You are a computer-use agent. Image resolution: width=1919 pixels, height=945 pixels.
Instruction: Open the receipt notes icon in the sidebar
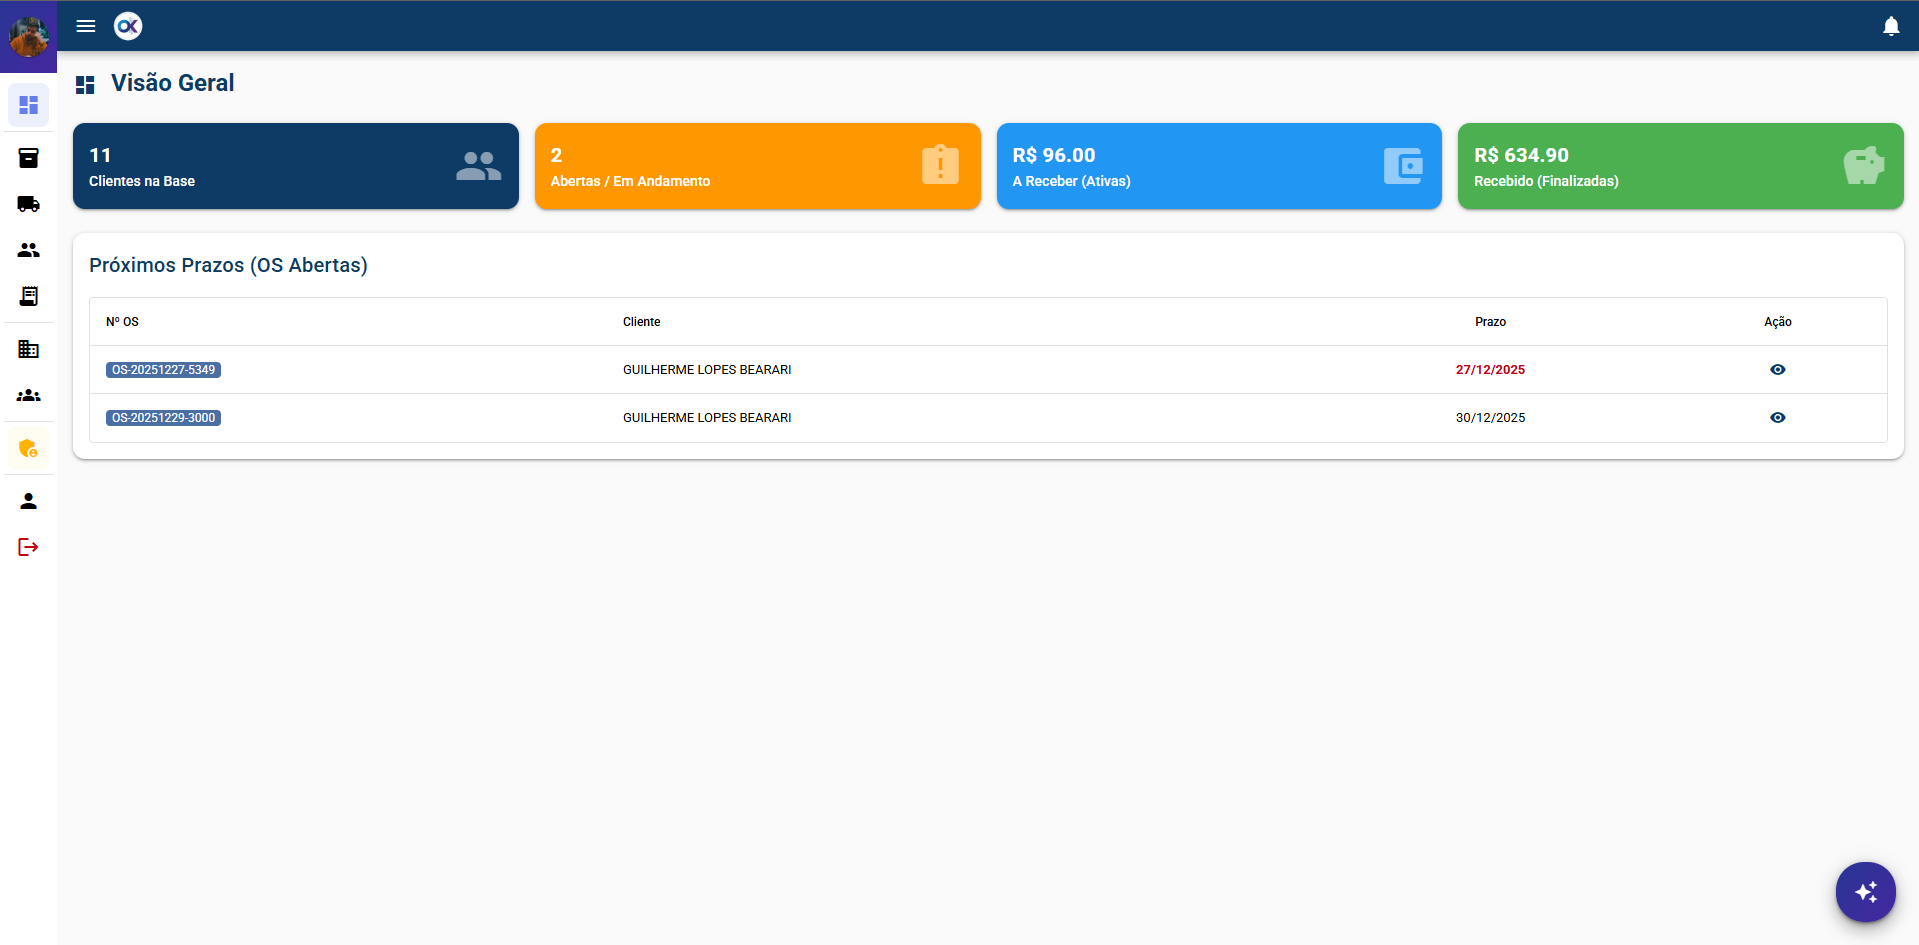28,296
